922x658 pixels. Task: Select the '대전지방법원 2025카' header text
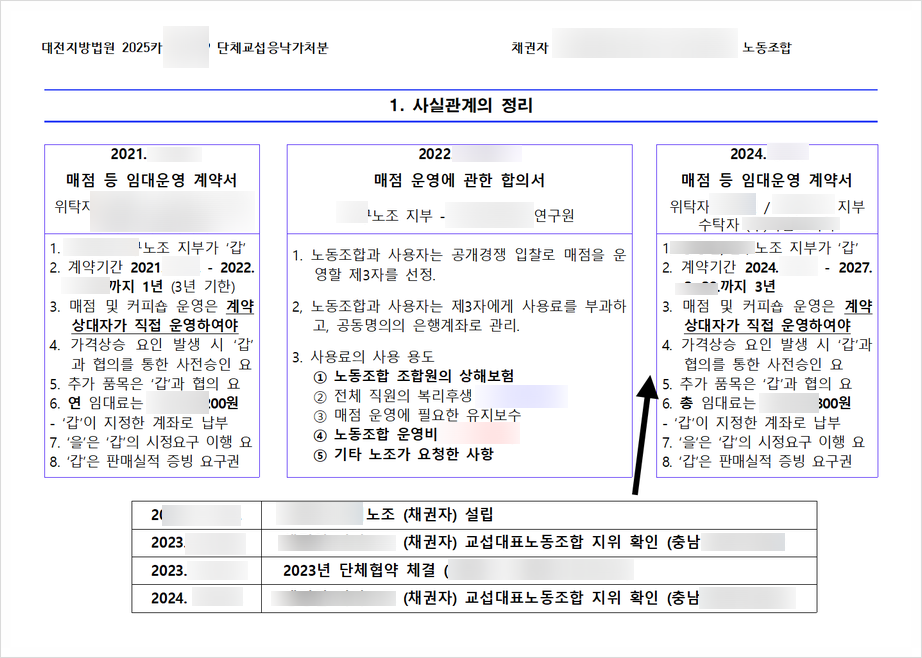102,48
